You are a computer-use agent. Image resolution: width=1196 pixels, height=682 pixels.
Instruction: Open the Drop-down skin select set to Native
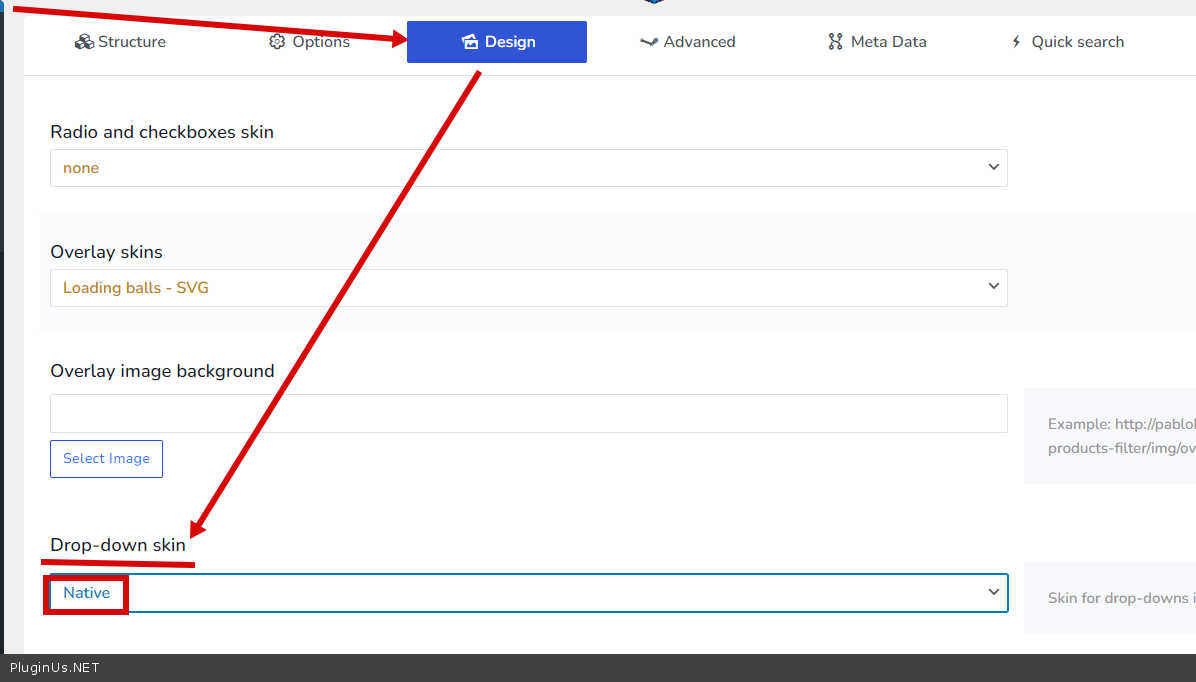click(x=528, y=593)
